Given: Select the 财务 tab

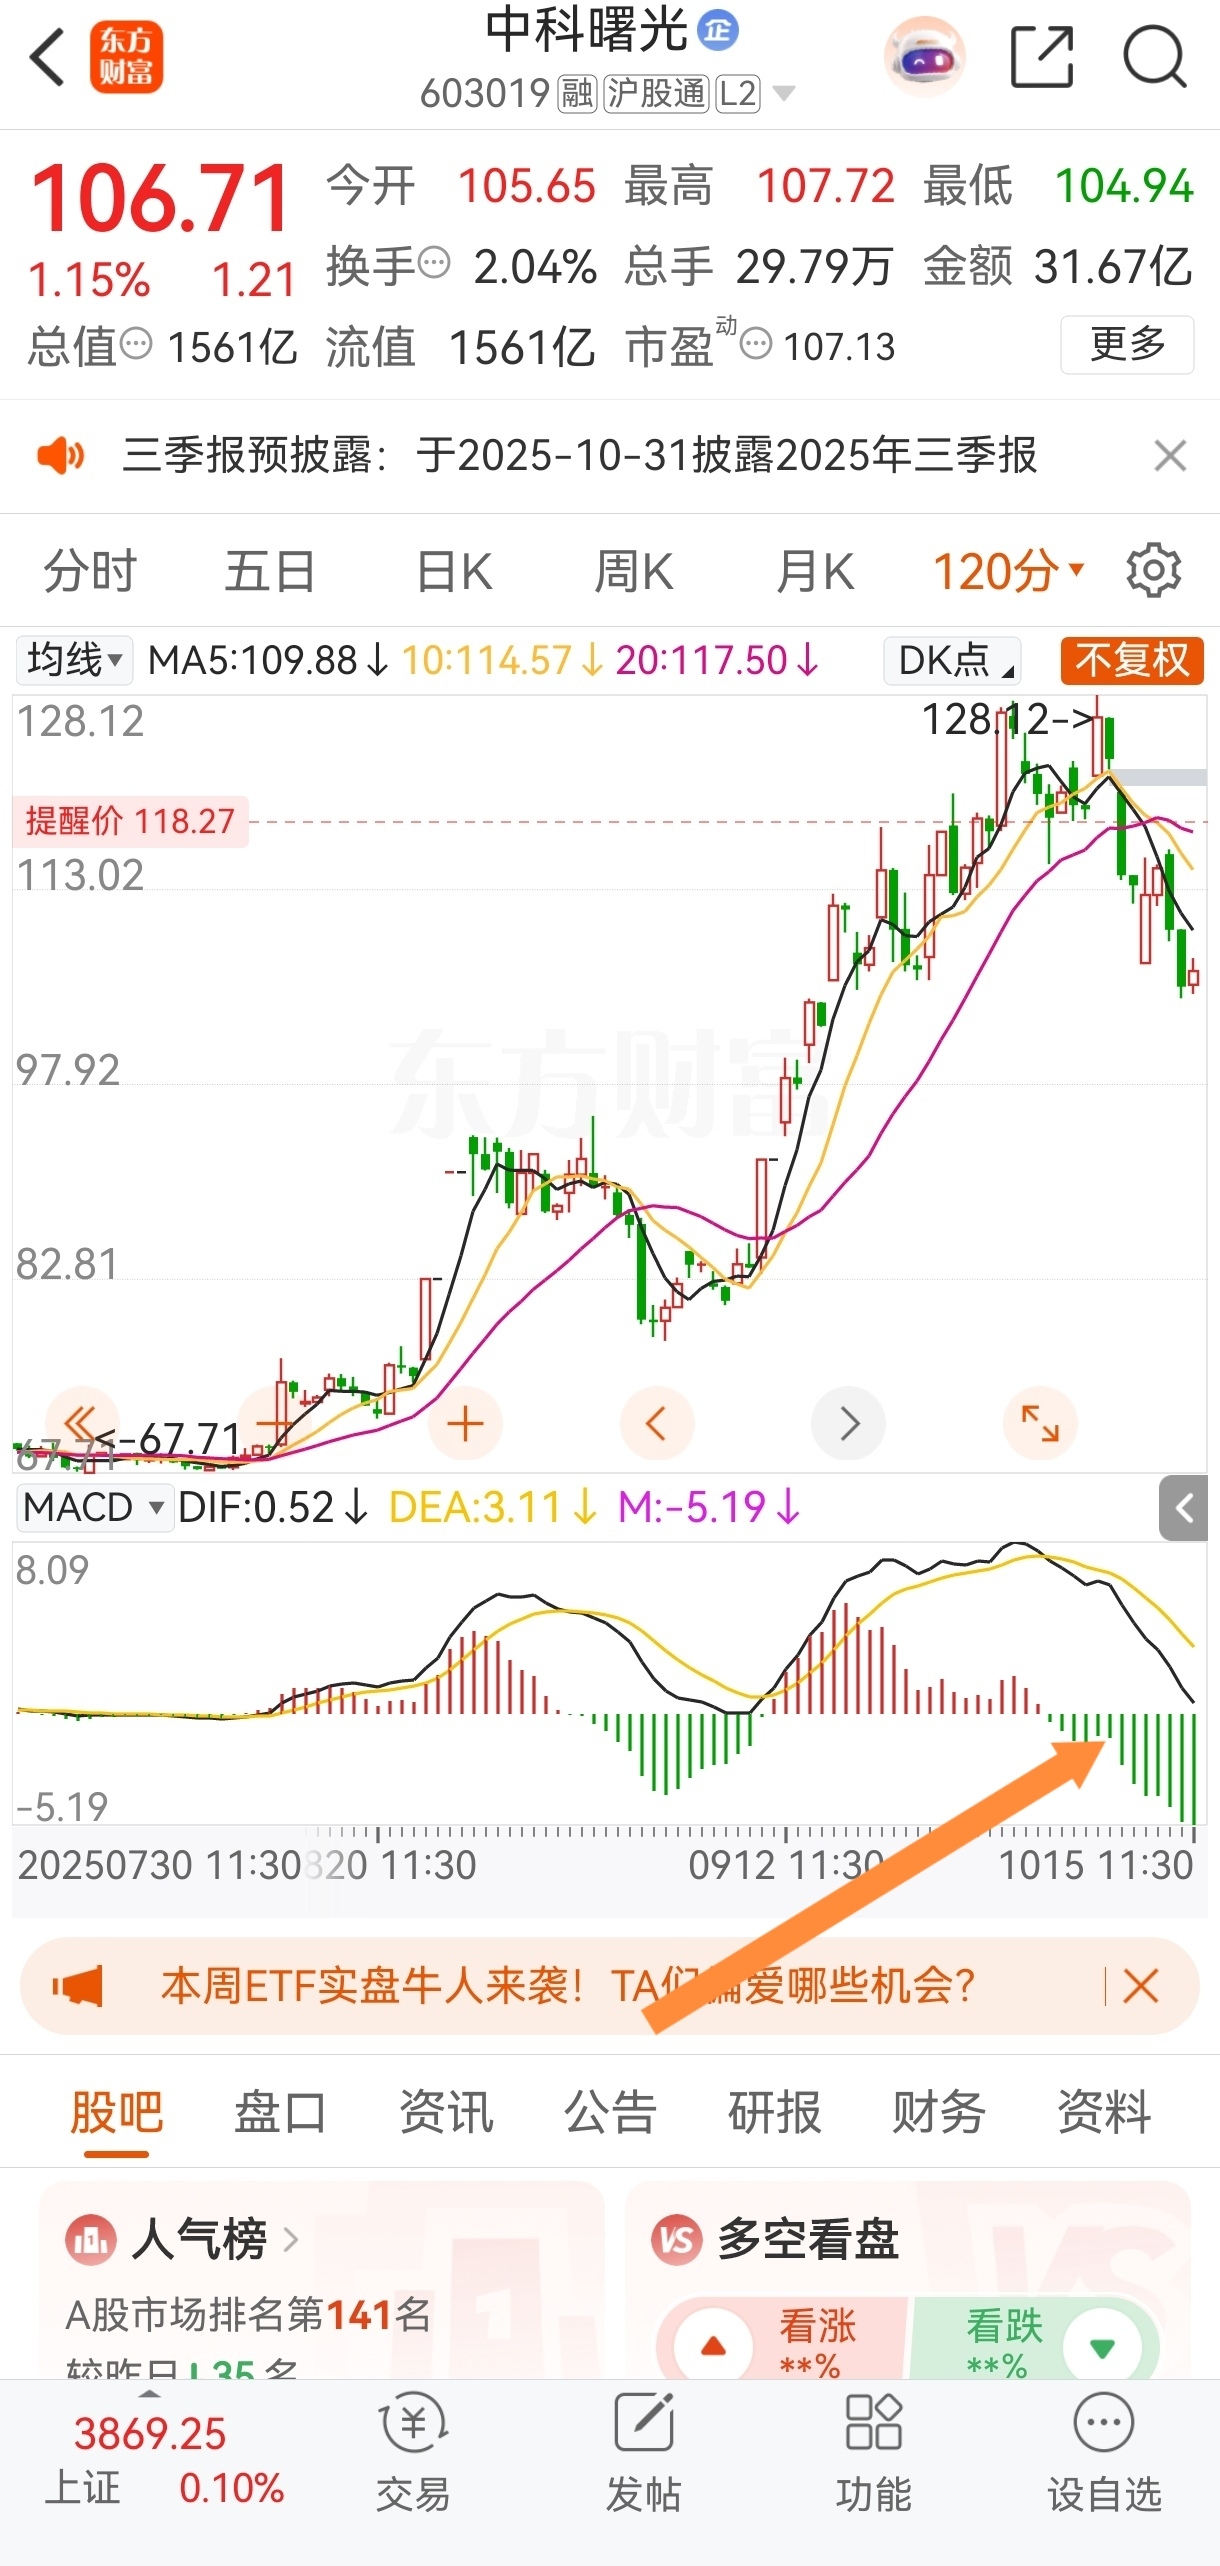Looking at the screenshot, I should click(939, 2112).
